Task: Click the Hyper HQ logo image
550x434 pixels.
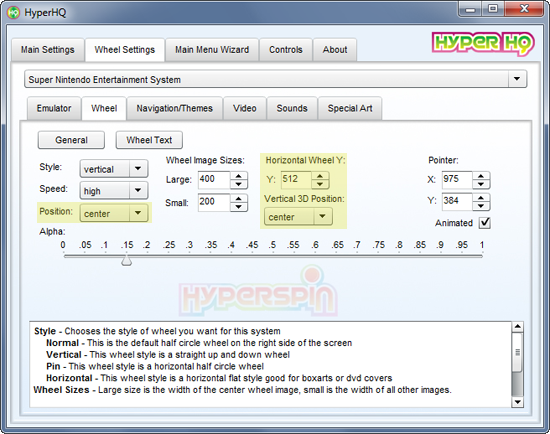Action: point(483,44)
